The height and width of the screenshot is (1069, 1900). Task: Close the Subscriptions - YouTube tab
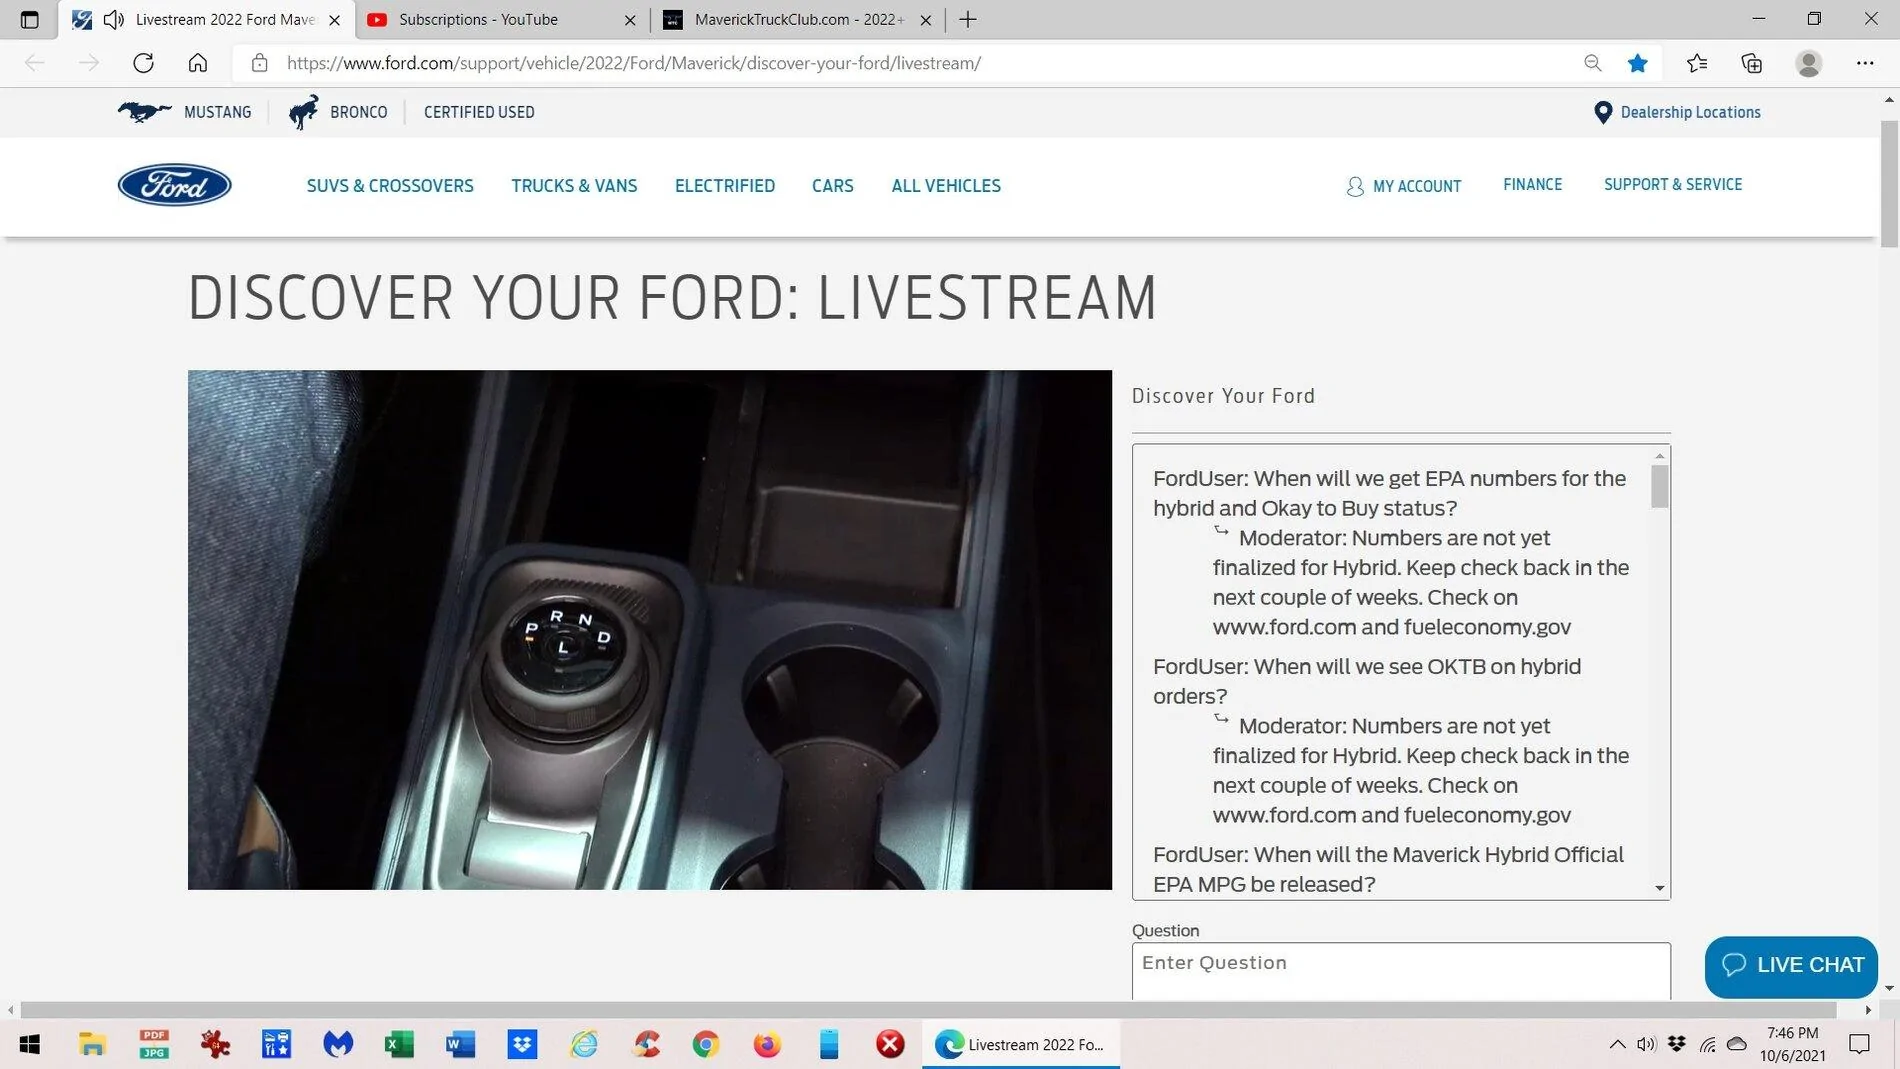point(630,19)
